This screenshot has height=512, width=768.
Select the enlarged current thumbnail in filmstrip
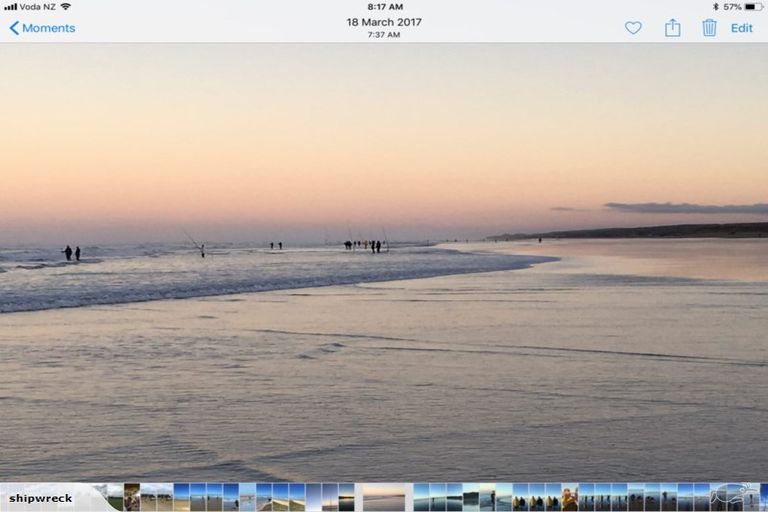click(384, 497)
